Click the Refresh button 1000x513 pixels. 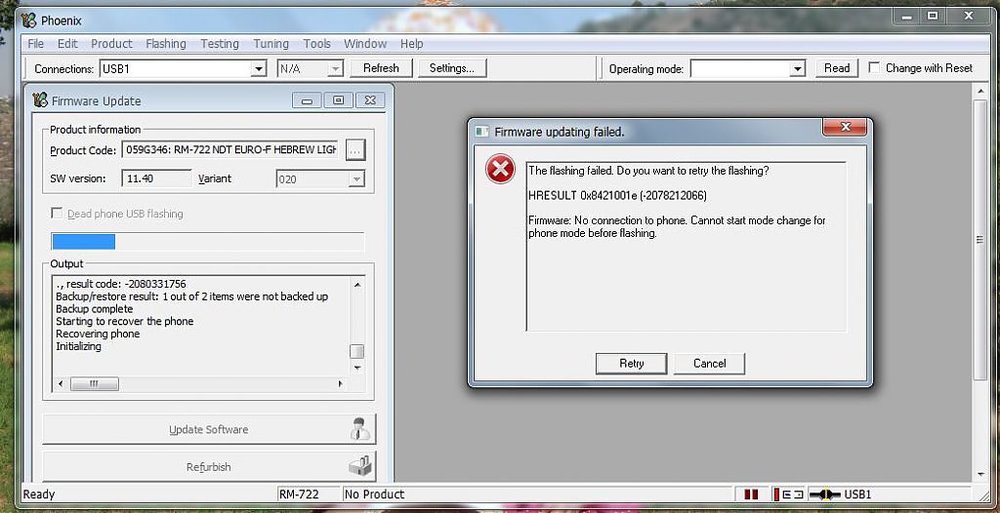(381, 68)
